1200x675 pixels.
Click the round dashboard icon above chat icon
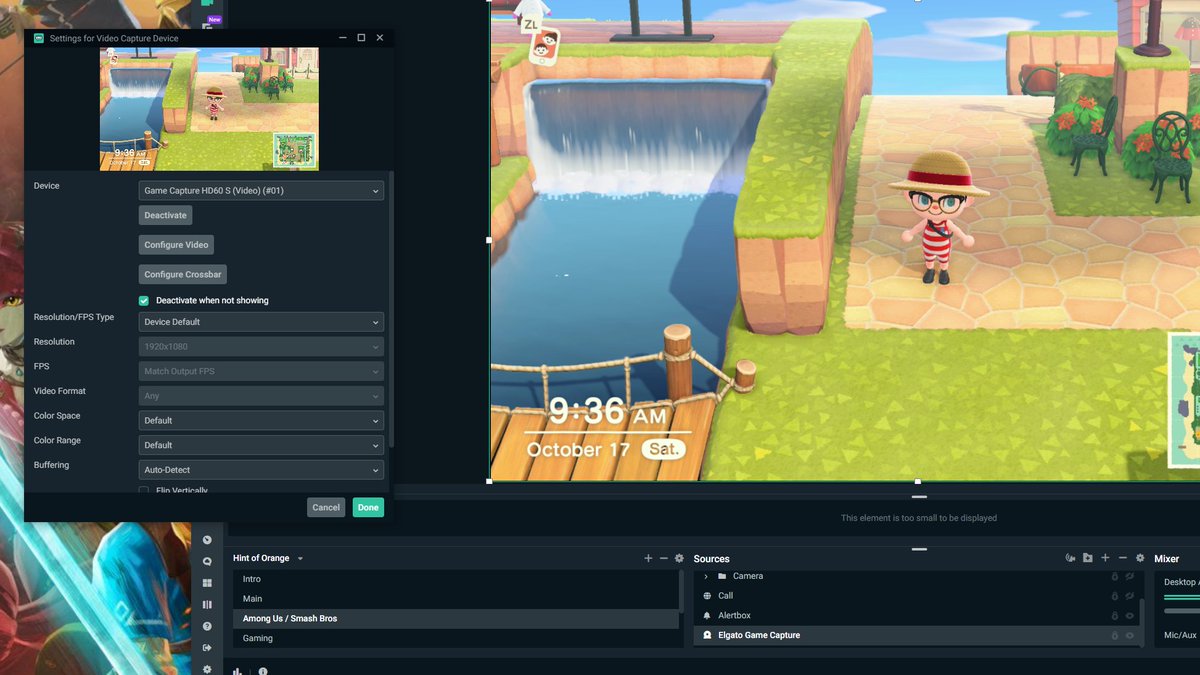point(207,540)
